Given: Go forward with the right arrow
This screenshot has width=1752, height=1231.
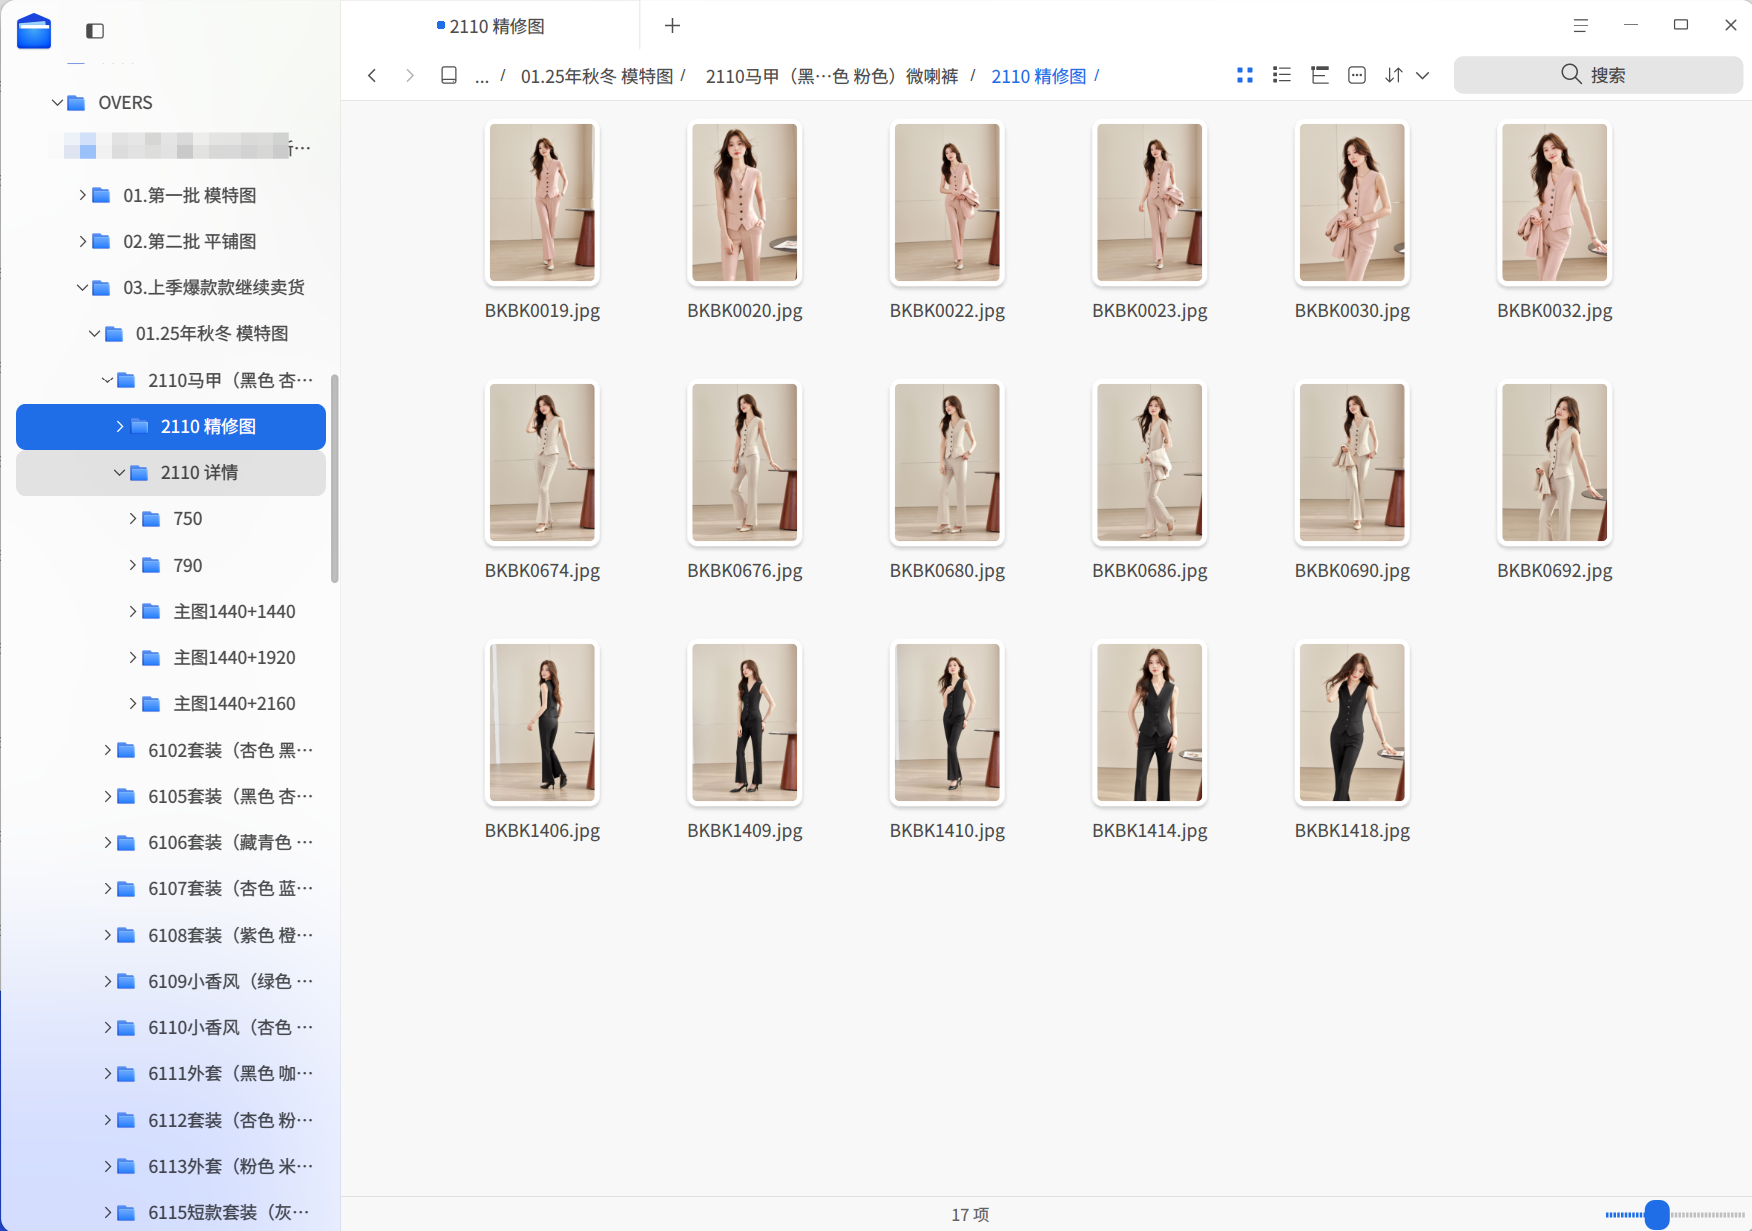Looking at the screenshot, I should point(409,76).
